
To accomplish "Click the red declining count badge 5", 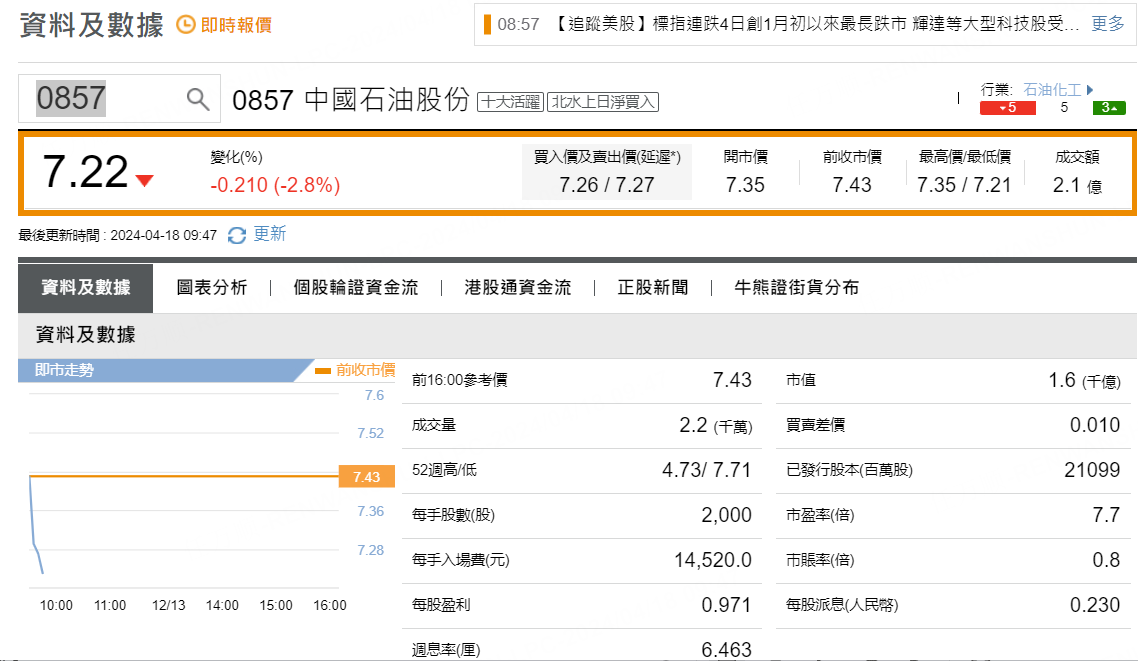I will (1007, 108).
